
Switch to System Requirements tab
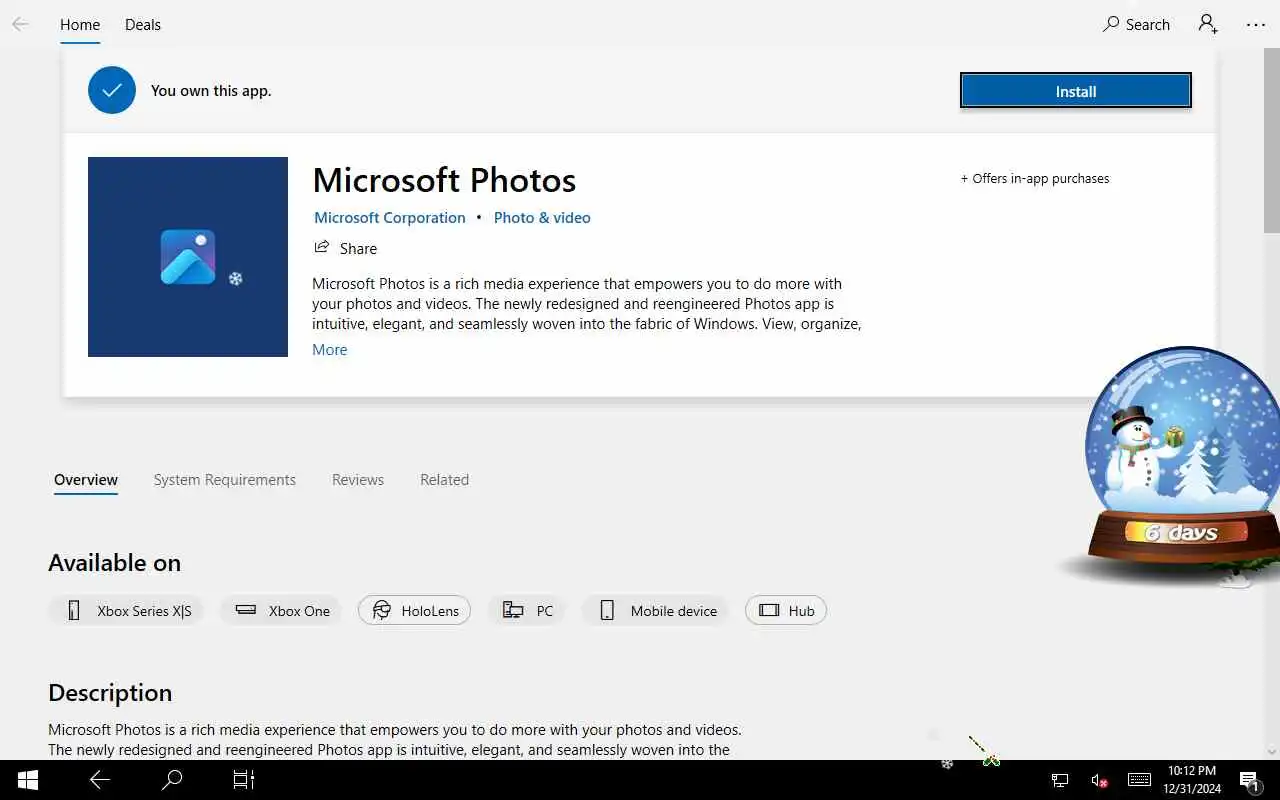pyautogui.click(x=225, y=480)
